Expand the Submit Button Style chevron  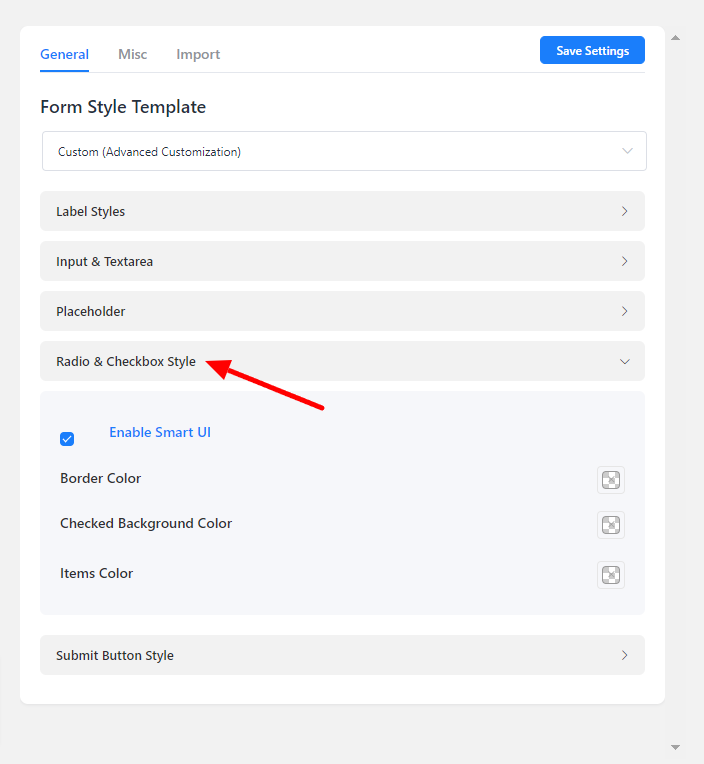tap(624, 655)
